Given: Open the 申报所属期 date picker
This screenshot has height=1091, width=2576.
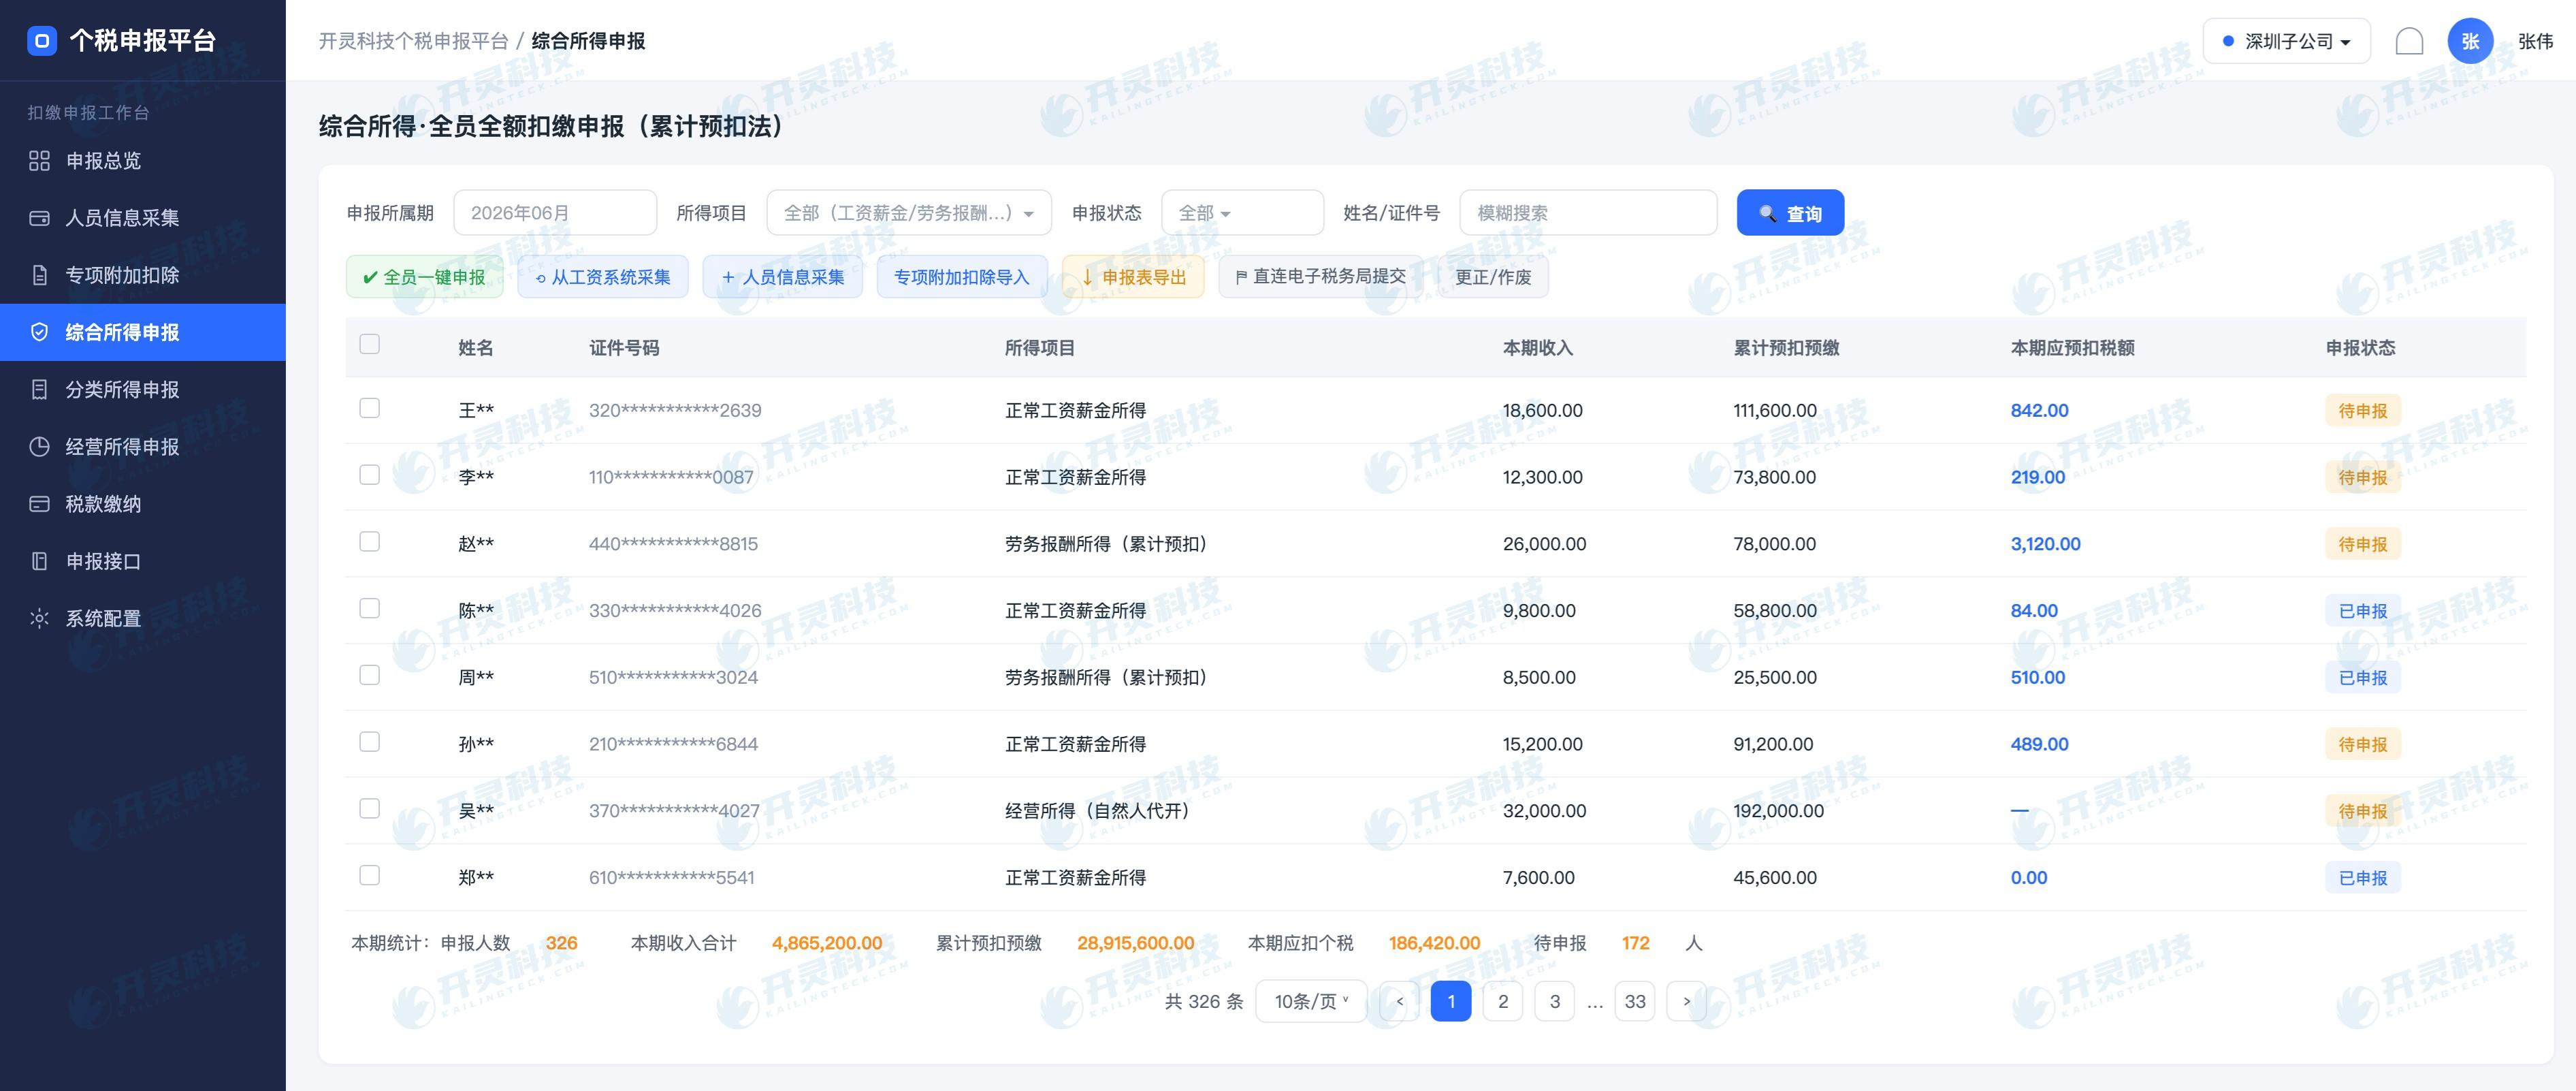Looking at the screenshot, I should tap(555, 213).
